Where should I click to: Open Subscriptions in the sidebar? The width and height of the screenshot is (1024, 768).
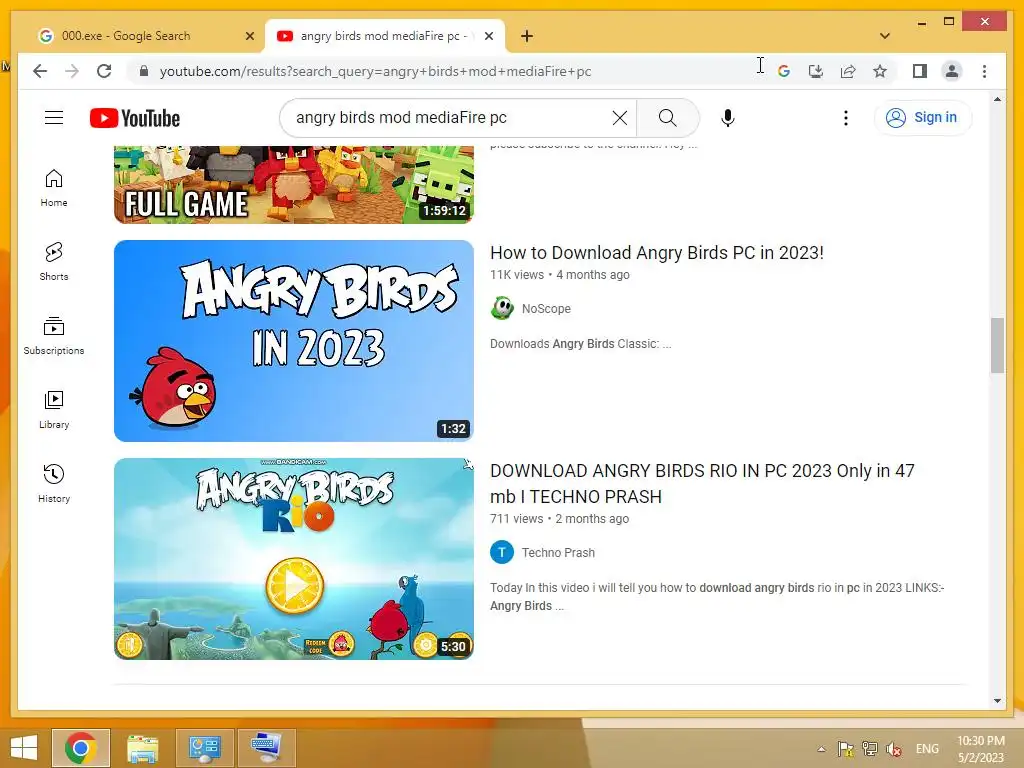(54, 336)
